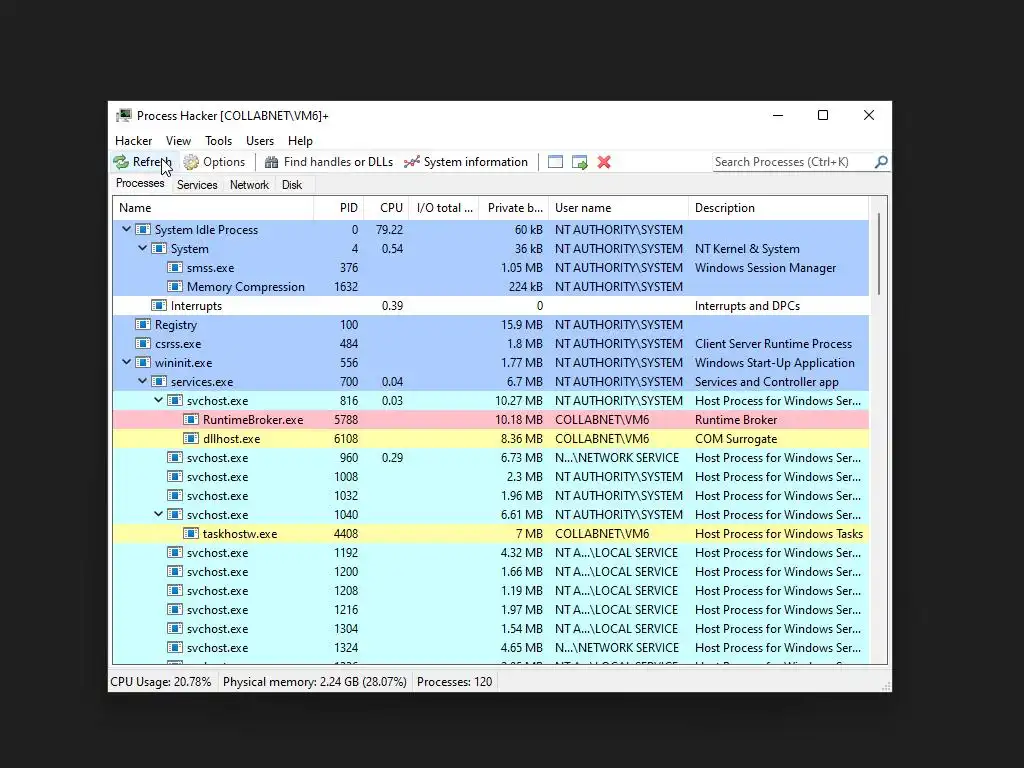Open System information graph window
The width and height of the screenshot is (1024, 768).
tap(466, 162)
